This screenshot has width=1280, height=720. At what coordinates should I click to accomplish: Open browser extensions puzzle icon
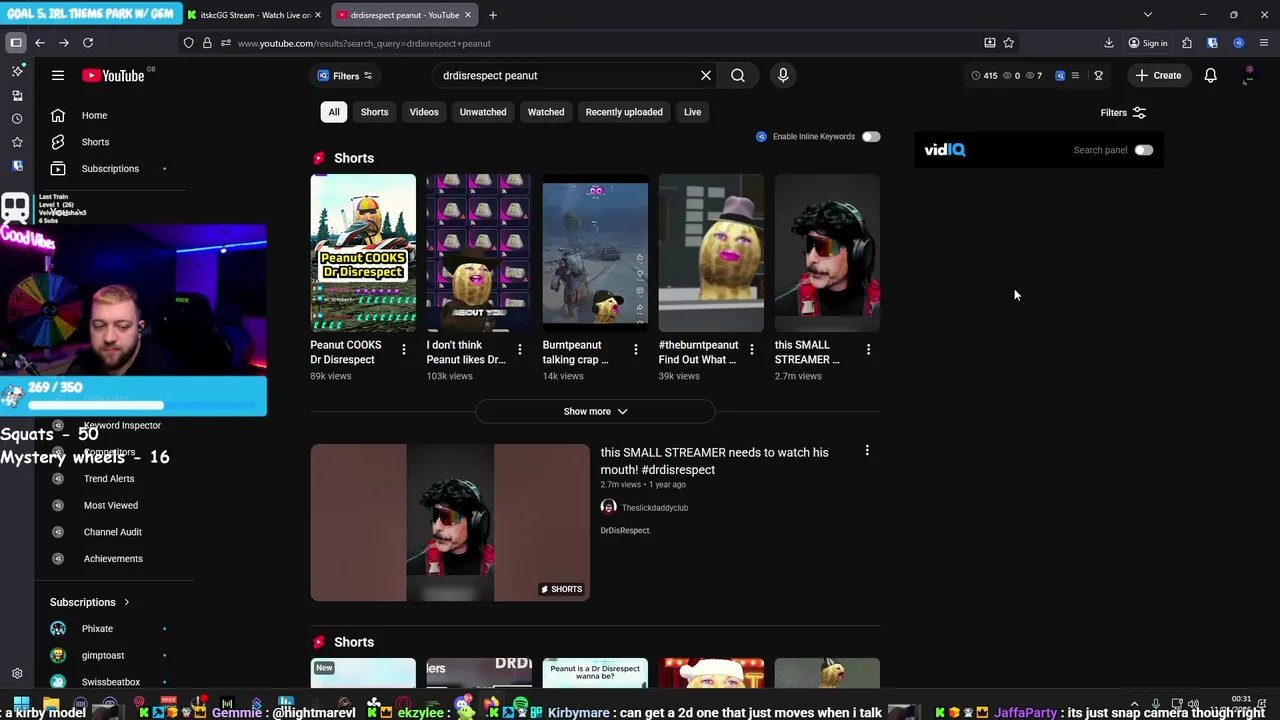(1187, 43)
